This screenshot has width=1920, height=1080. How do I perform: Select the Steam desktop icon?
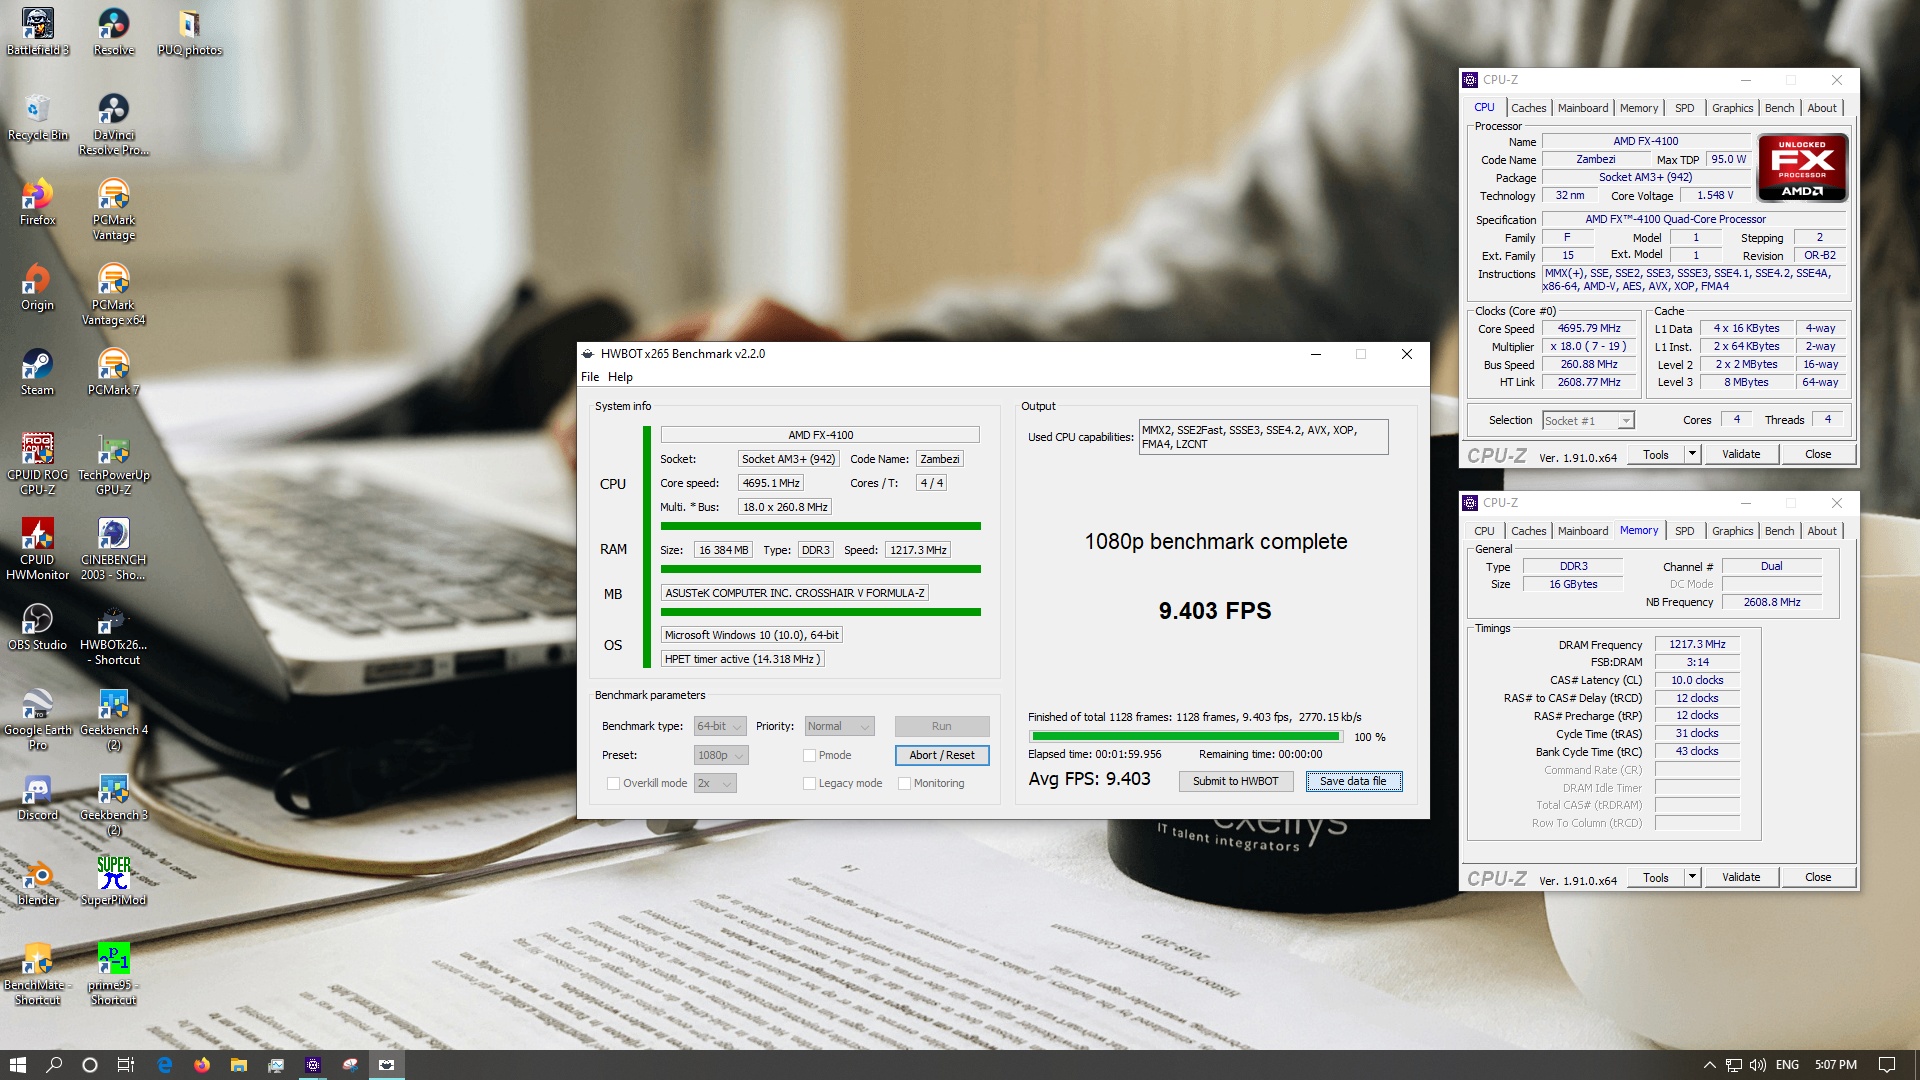[x=38, y=371]
